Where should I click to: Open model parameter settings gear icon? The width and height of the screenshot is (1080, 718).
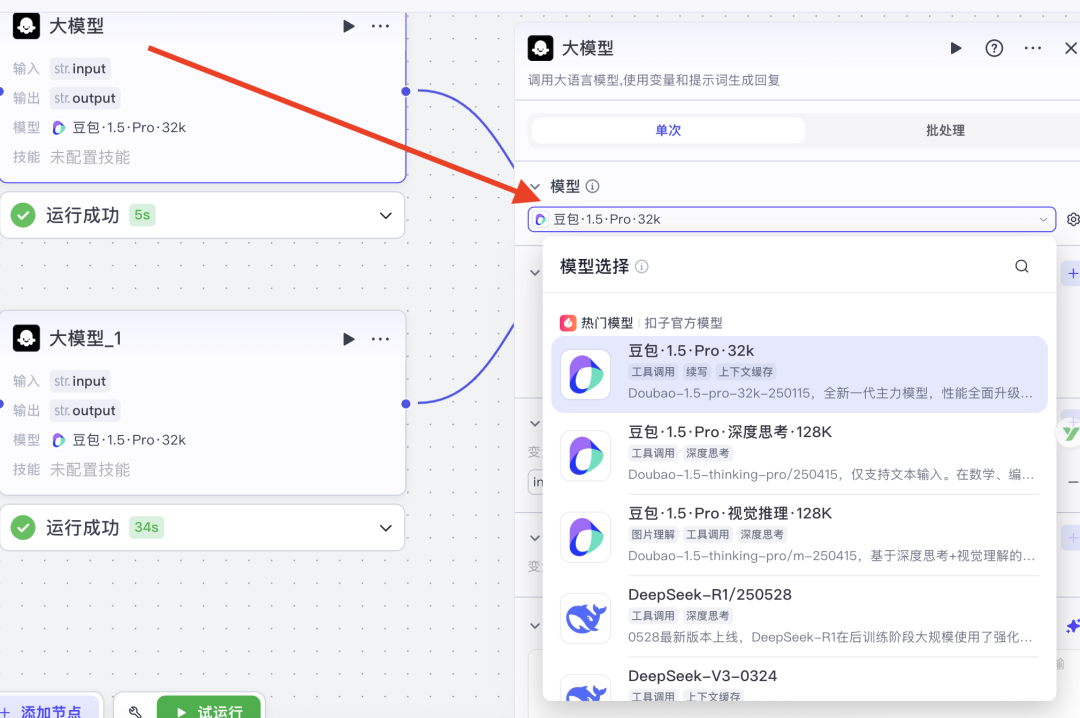click(x=1073, y=219)
